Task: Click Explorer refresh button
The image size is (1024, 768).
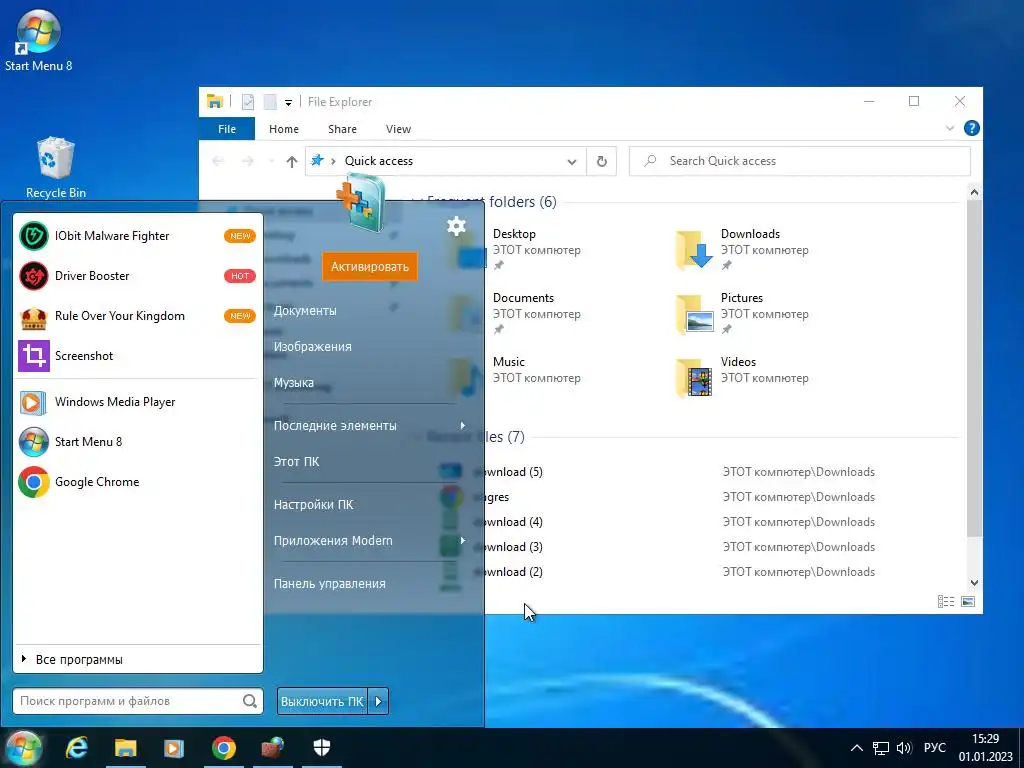Action: (x=601, y=161)
